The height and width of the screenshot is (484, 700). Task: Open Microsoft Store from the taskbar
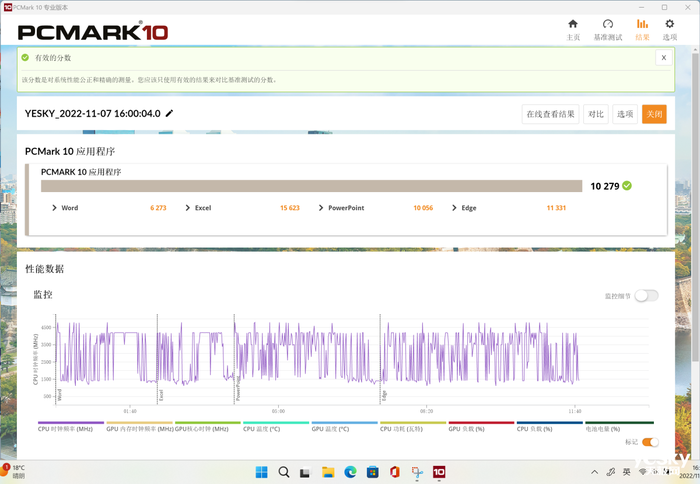point(372,472)
